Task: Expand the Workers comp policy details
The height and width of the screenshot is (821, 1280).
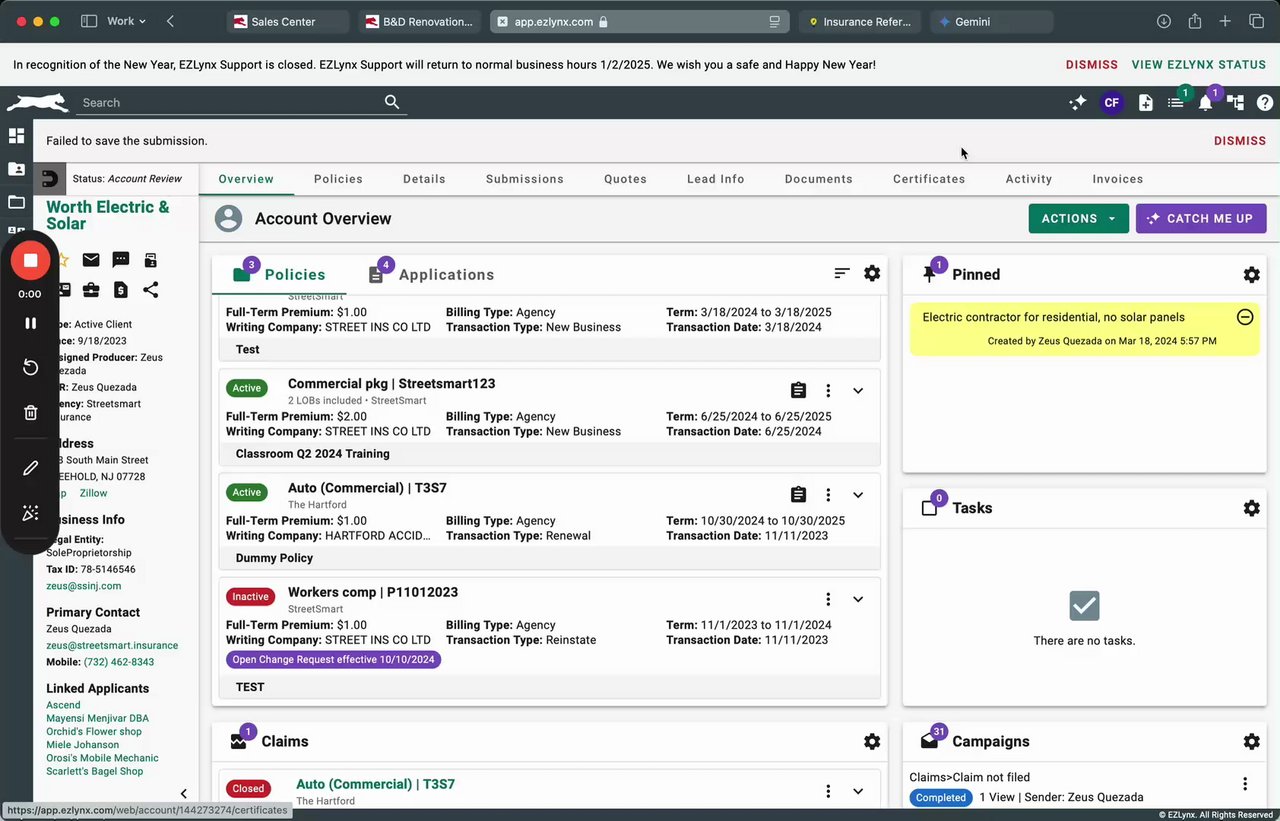Action: tap(858, 599)
